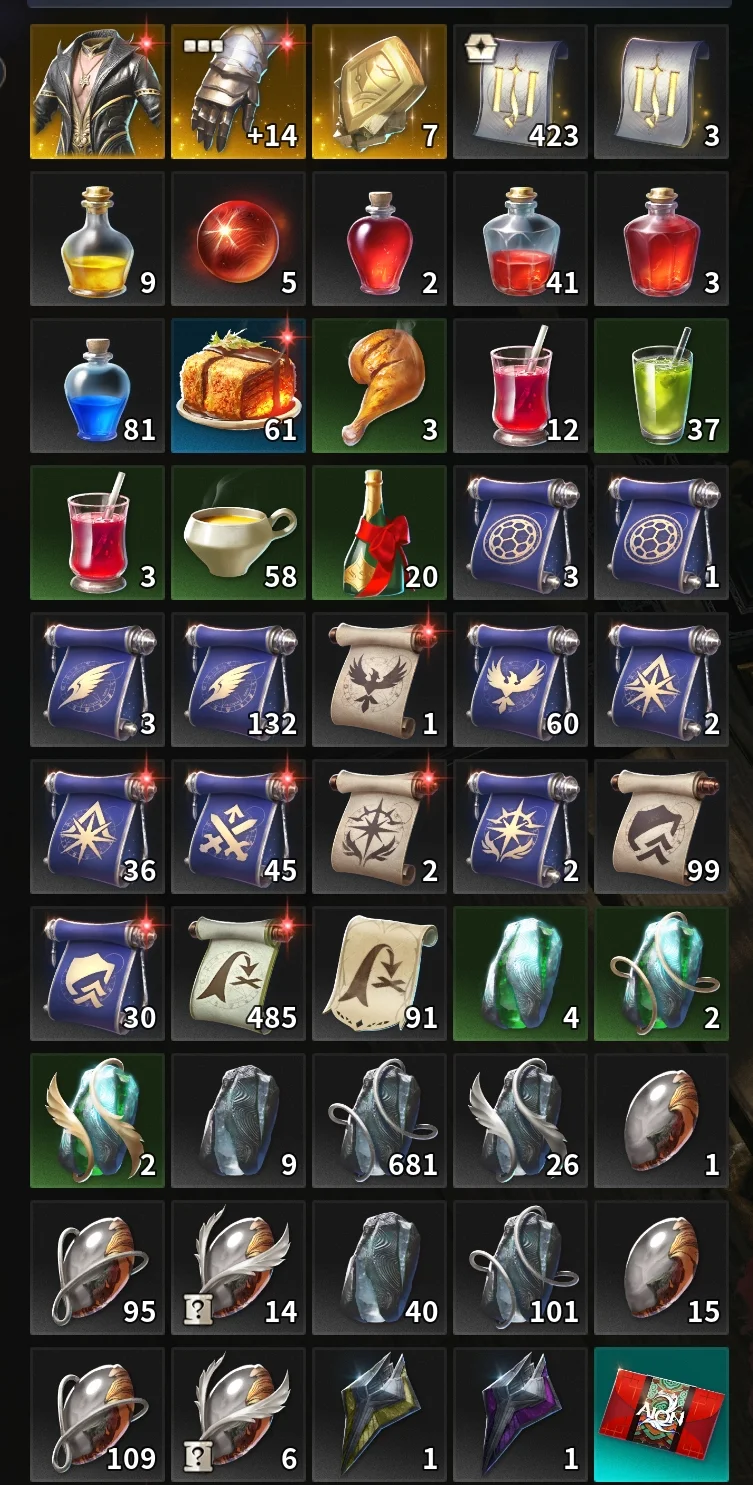Choose the roasted chicken leg food item
Viewport: 753px width, 1485px height.
click(379, 386)
